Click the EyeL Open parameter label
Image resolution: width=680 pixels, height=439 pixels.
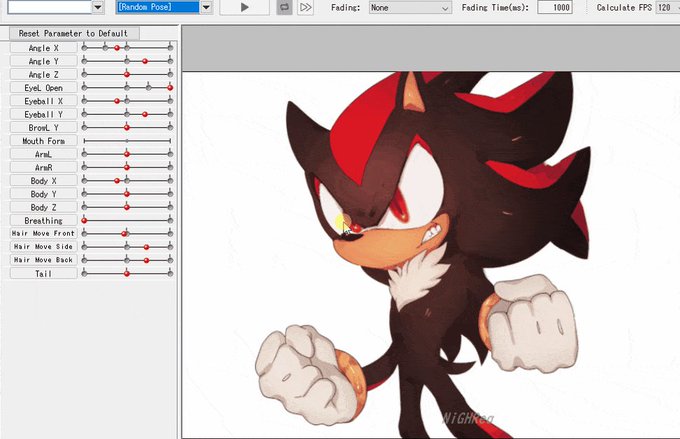pyautogui.click(x=43, y=88)
